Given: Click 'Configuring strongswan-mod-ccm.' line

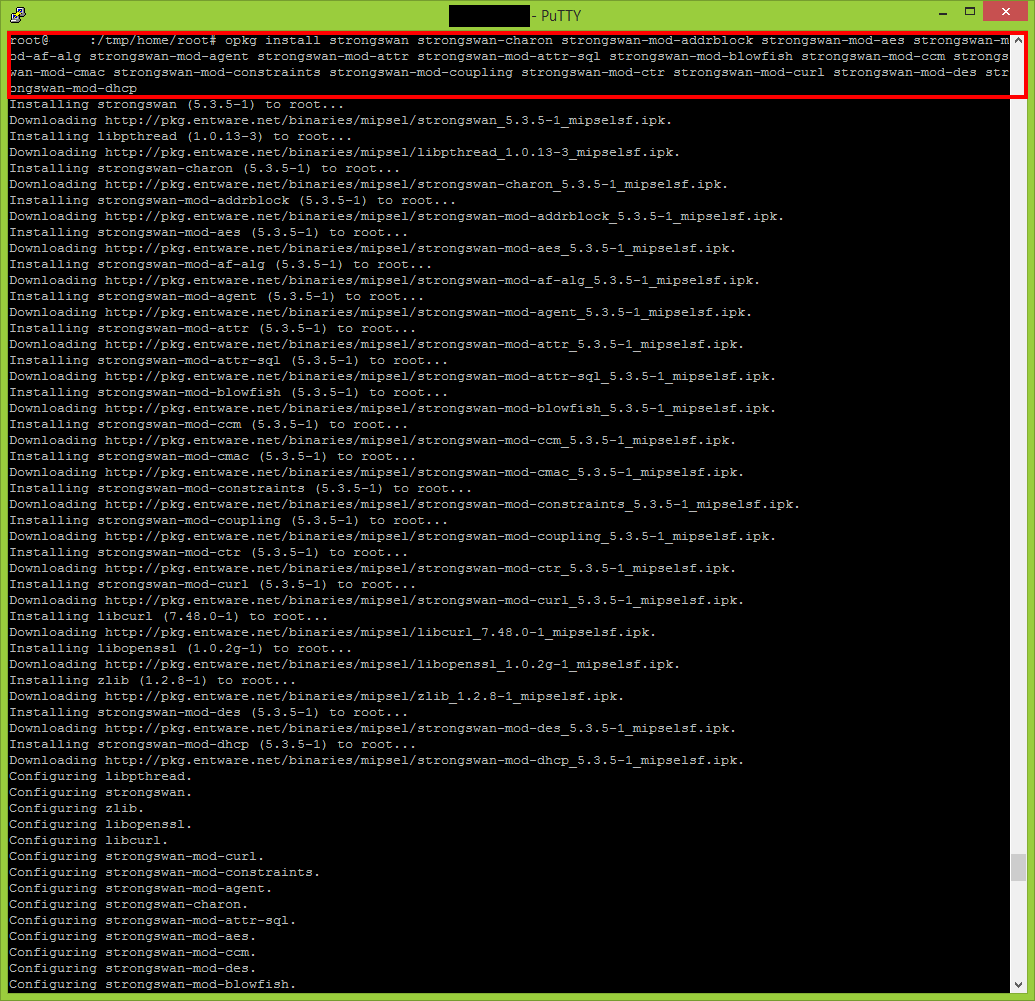Looking at the screenshot, I should [133, 953].
